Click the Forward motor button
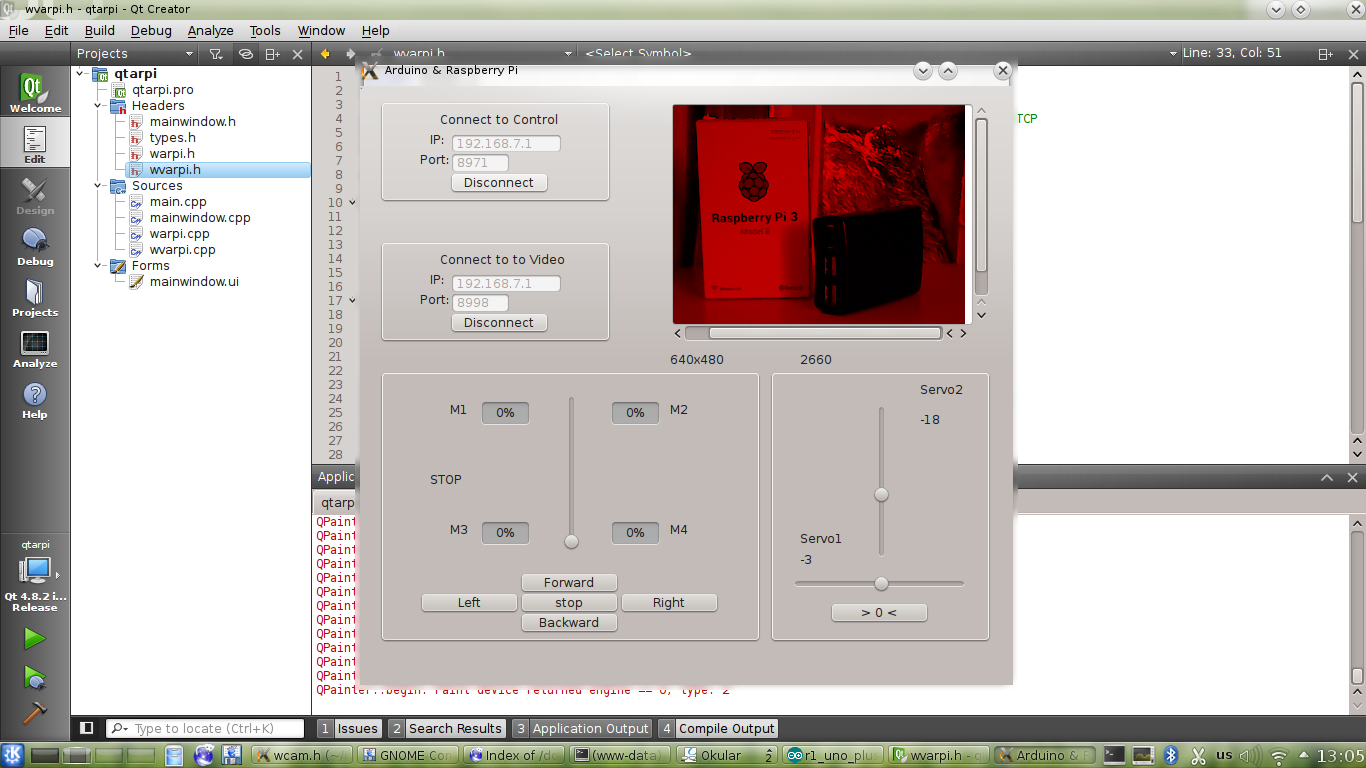 click(569, 583)
